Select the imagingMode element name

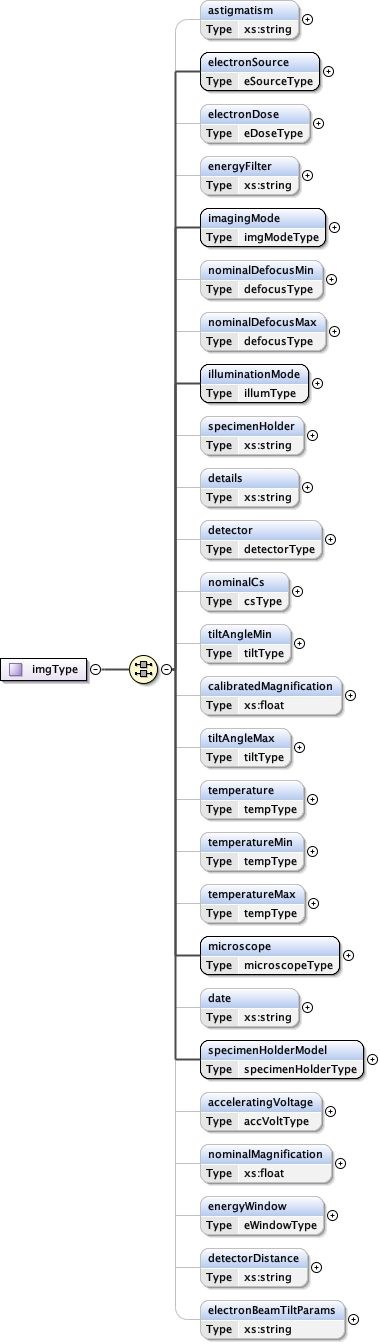243,218
